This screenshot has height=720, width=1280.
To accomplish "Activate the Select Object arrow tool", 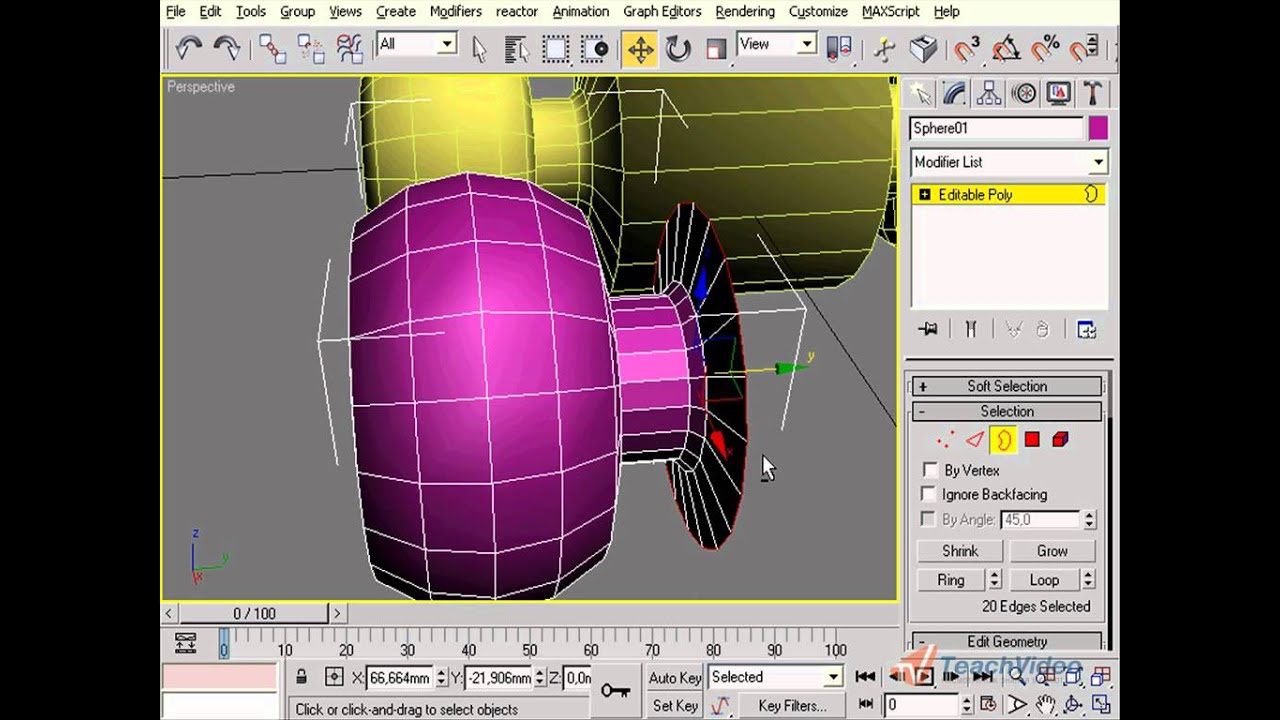I will (x=479, y=47).
